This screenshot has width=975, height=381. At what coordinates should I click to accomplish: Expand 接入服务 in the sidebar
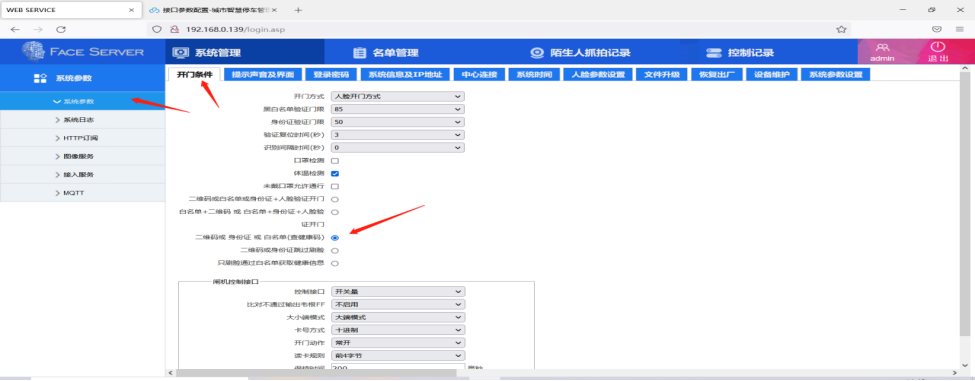[83, 175]
